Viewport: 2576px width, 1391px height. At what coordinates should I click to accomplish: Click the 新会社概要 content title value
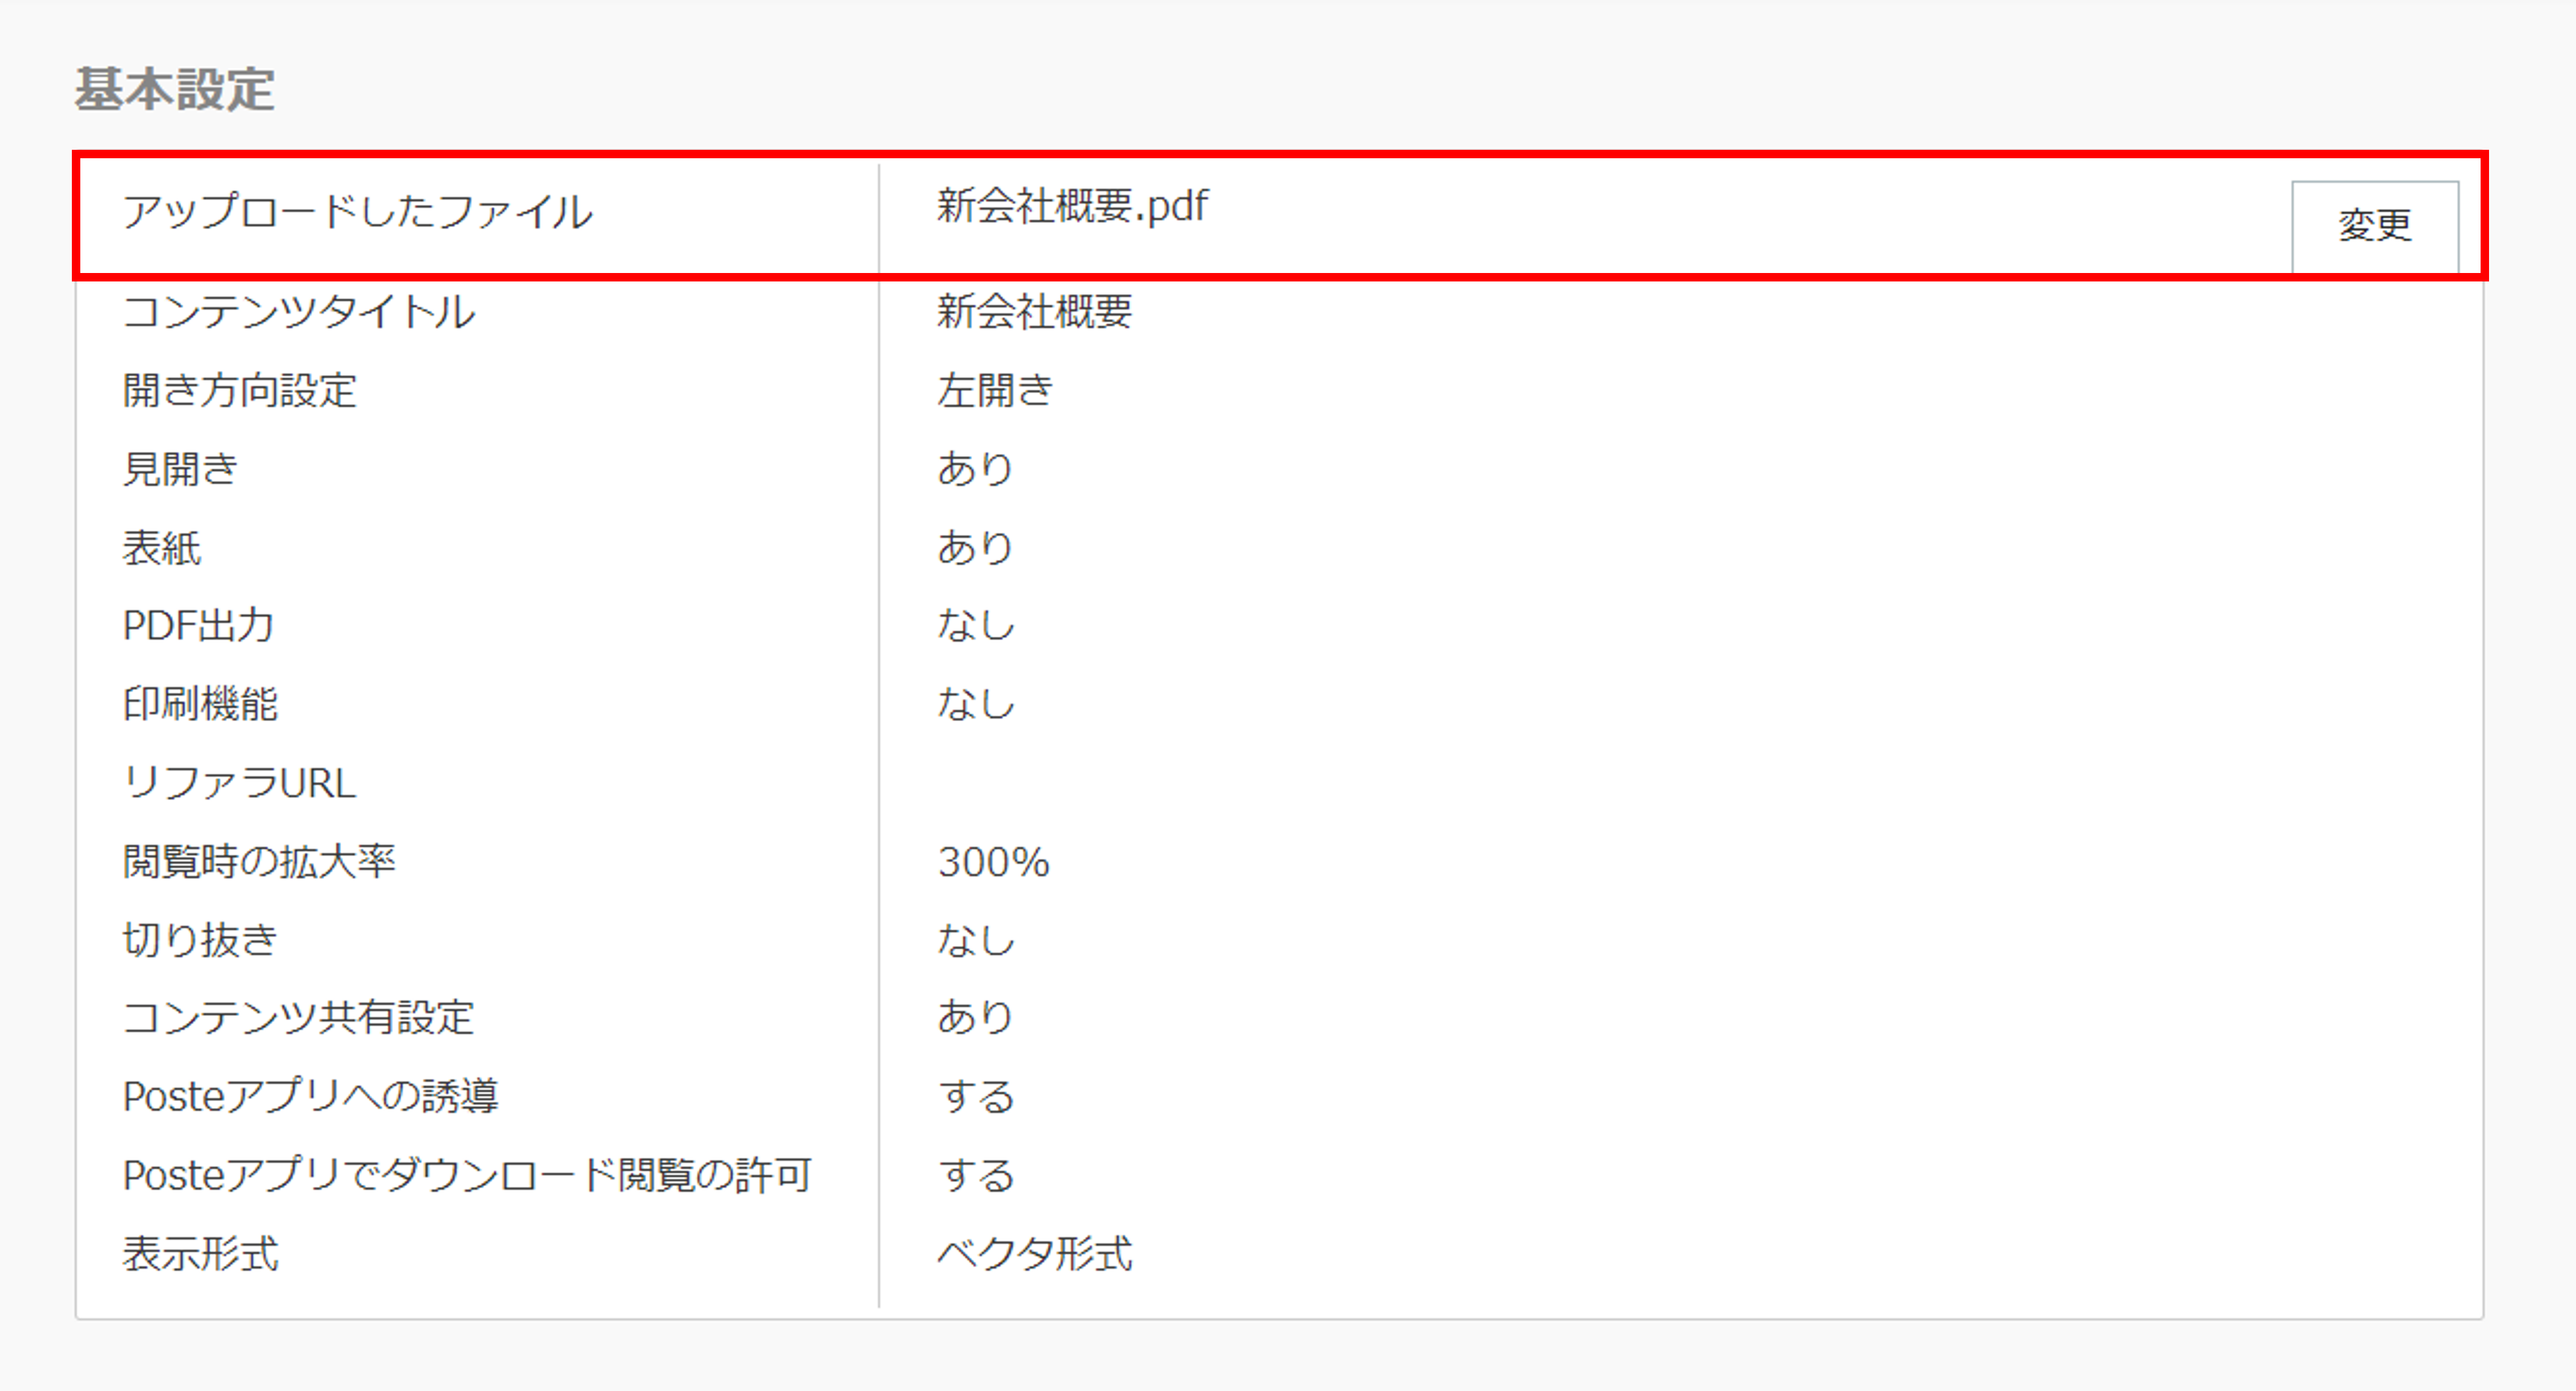[x=1034, y=312]
